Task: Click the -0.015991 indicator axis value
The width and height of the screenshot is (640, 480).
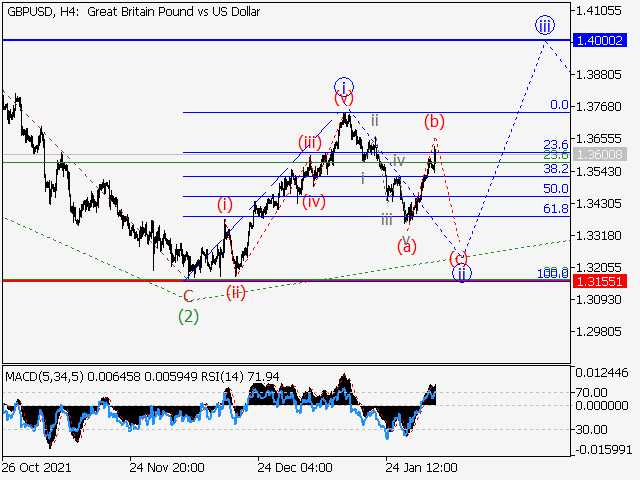Action: coord(604,450)
